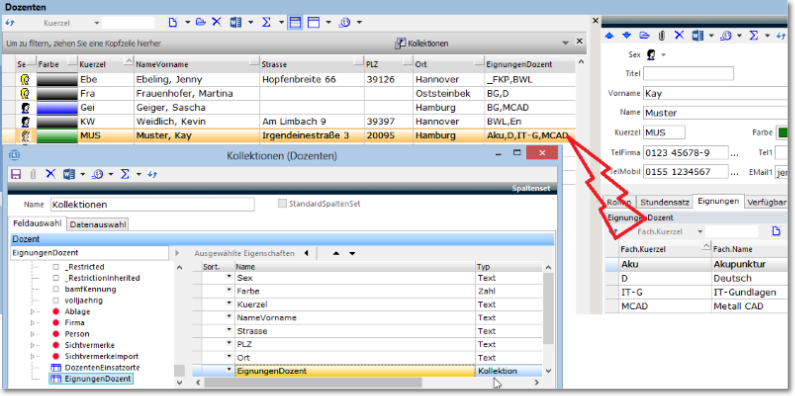The width and height of the screenshot is (795, 396).
Task: Check bamfKennung field checkbox
Action: (x=56, y=289)
